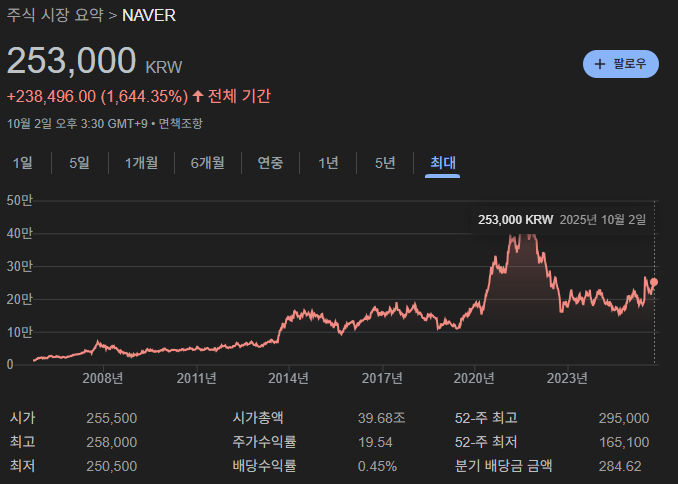Click the 2011년 x-axis label
Image resolution: width=678 pixels, height=484 pixels.
coord(196,378)
